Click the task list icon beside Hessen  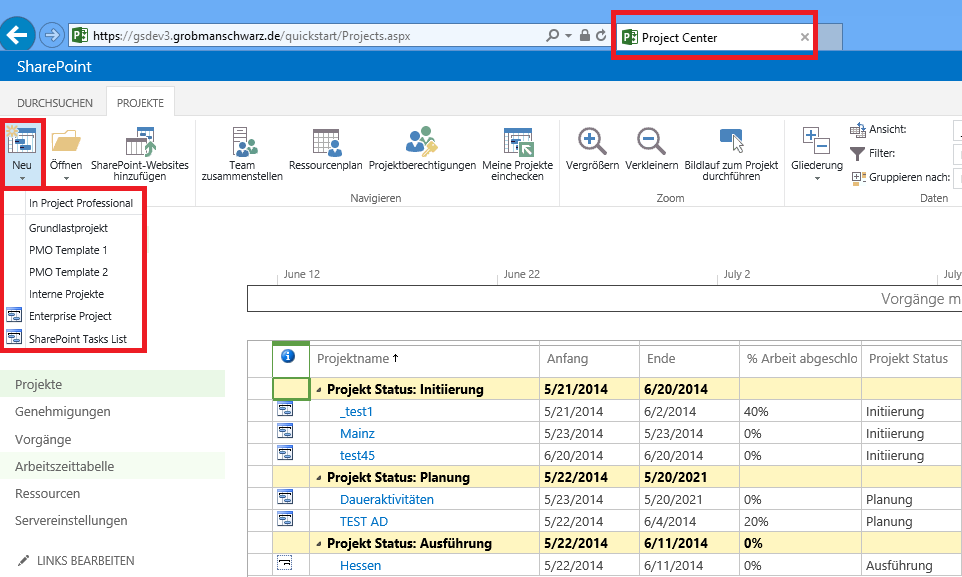(x=285, y=563)
